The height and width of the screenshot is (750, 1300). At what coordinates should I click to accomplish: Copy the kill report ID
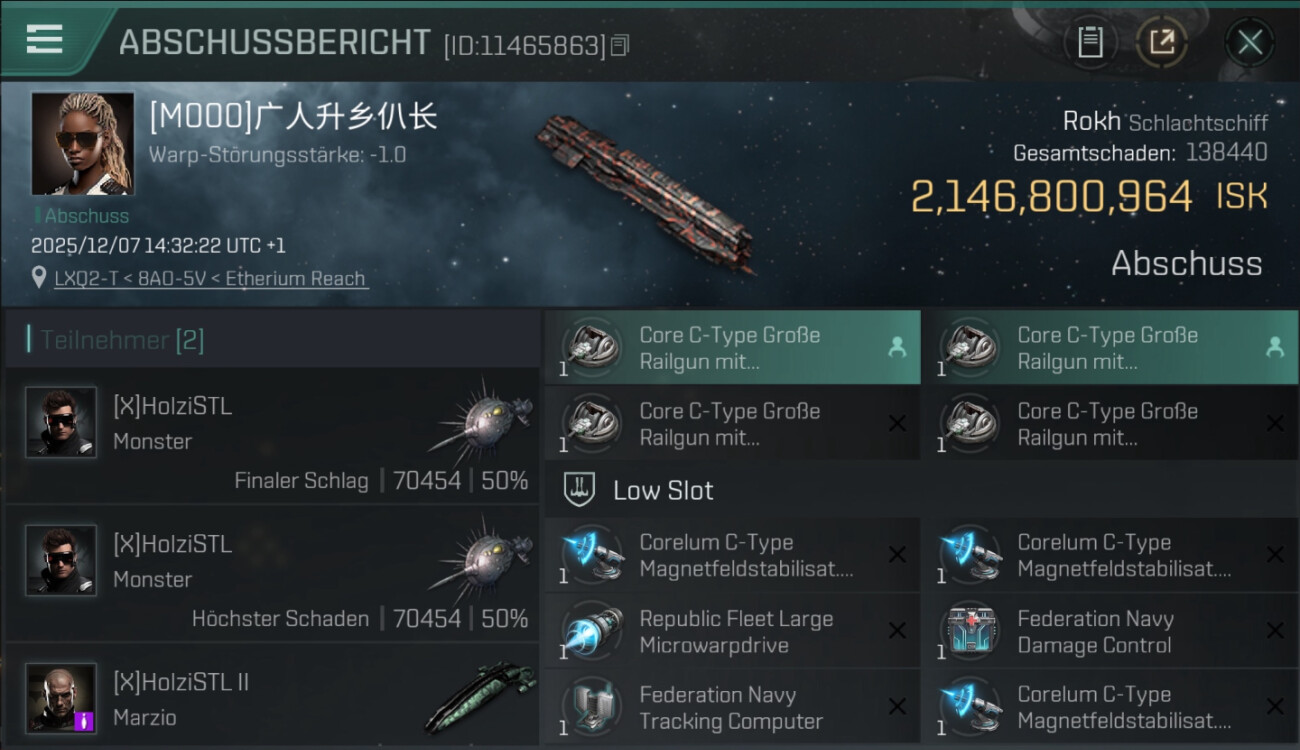pos(620,46)
